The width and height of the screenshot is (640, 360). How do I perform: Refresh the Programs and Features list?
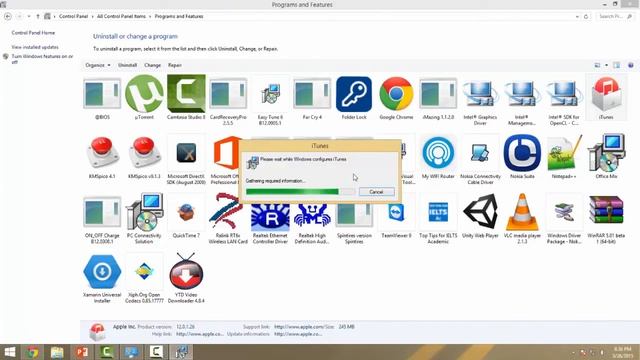click(x=586, y=16)
